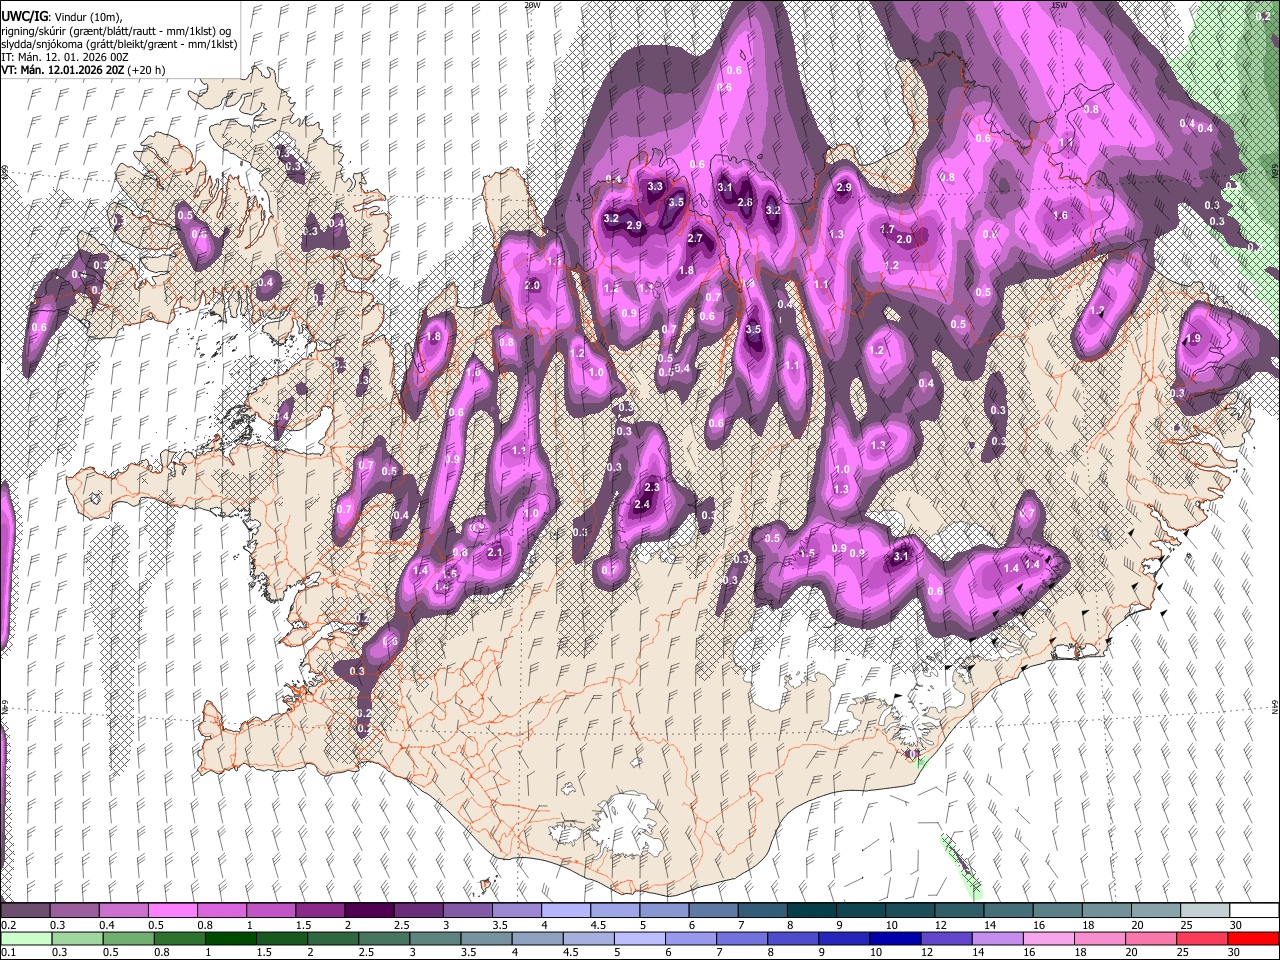Pick the bright pink upper swatch between 0.5 and 0.8

pyautogui.click(x=172, y=911)
